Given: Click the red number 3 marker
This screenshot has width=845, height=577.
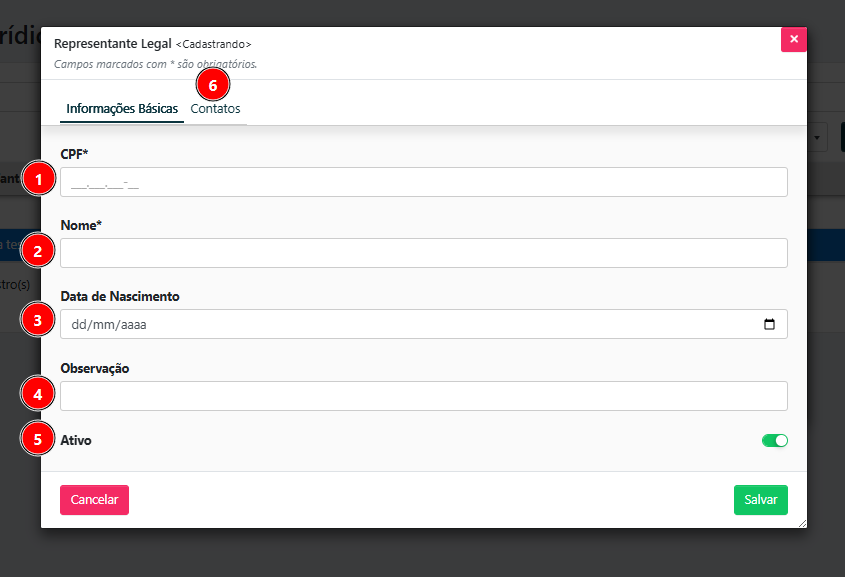Looking at the screenshot, I should (x=38, y=321).
